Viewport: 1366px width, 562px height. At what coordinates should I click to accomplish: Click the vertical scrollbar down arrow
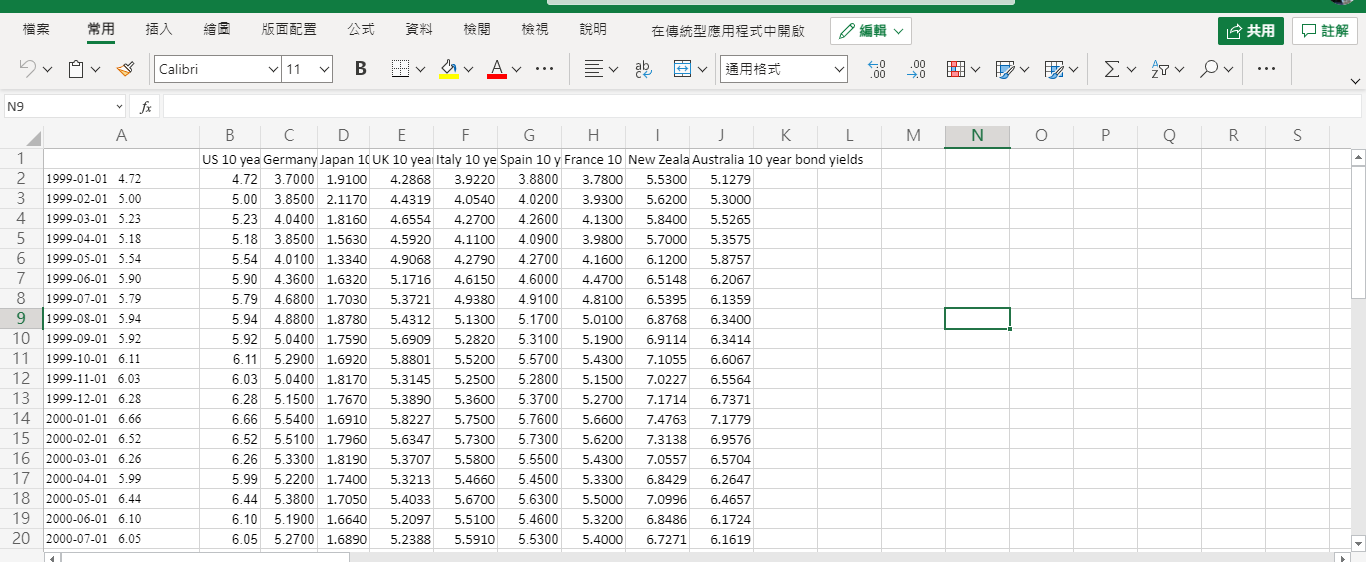1358,542
